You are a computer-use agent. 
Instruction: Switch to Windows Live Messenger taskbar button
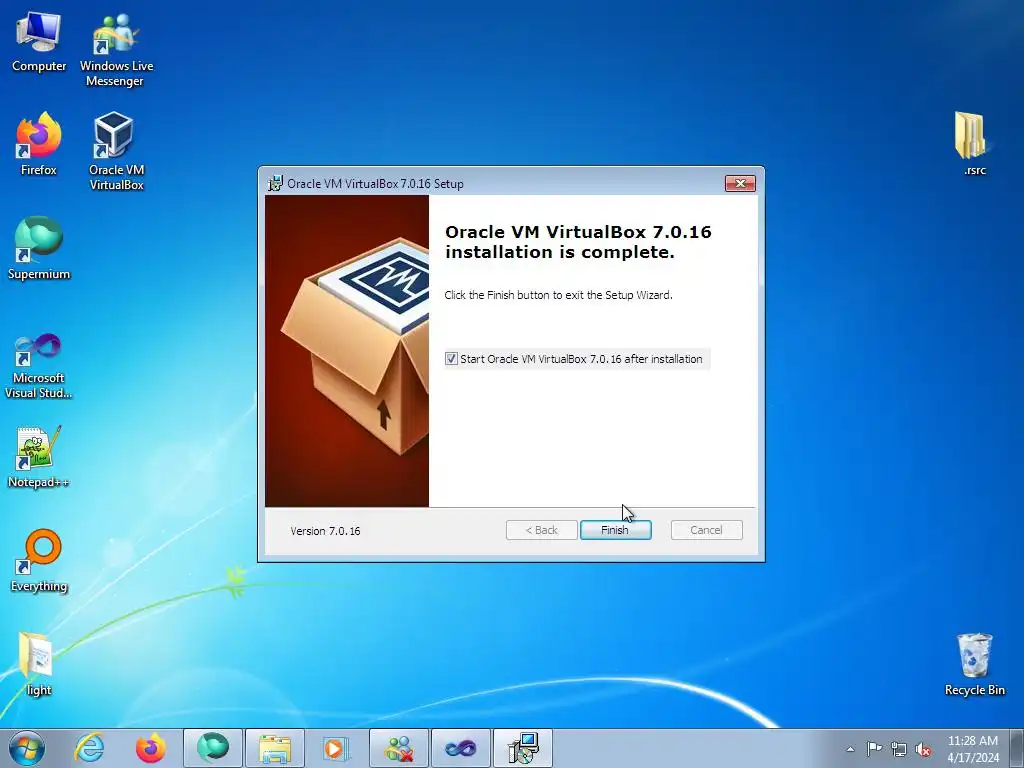point(399,748)
